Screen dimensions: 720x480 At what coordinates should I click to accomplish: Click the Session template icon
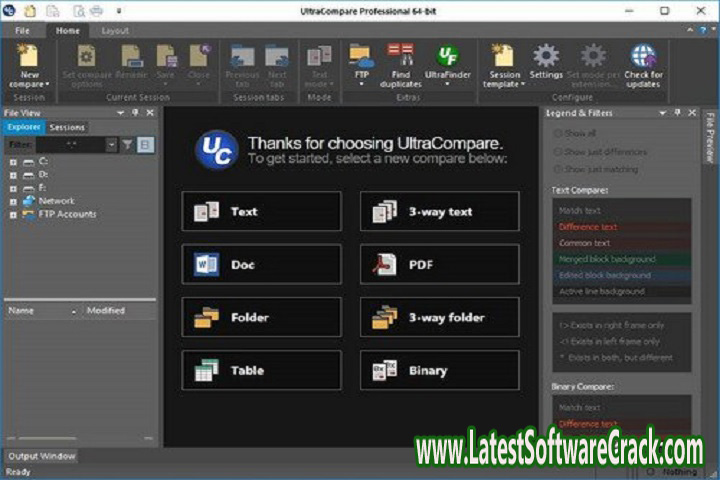(x=503, y=56)
